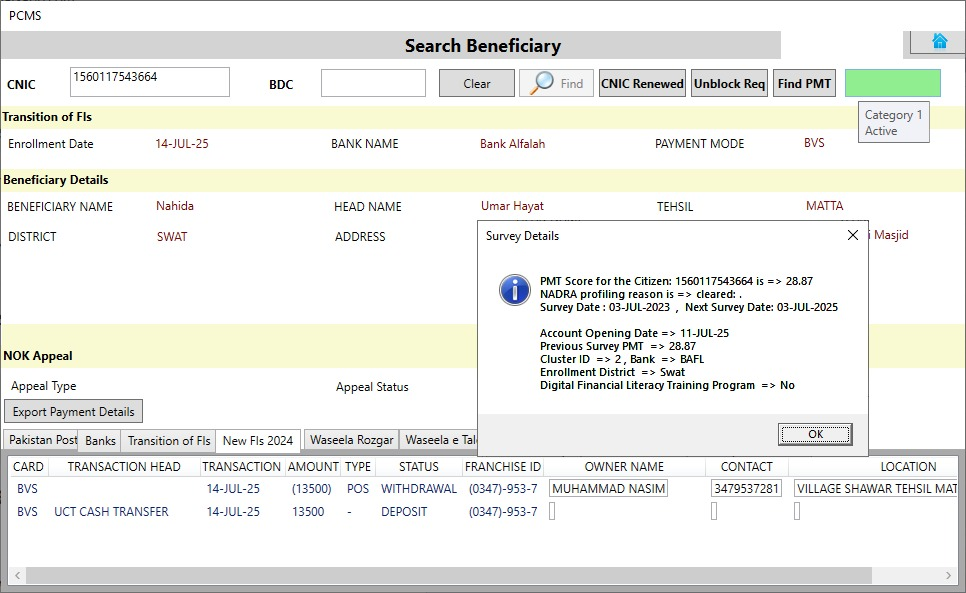Screen dimensions: 966x593
Task: Click the Search Beneficiary heading
Action: point(483,46)
